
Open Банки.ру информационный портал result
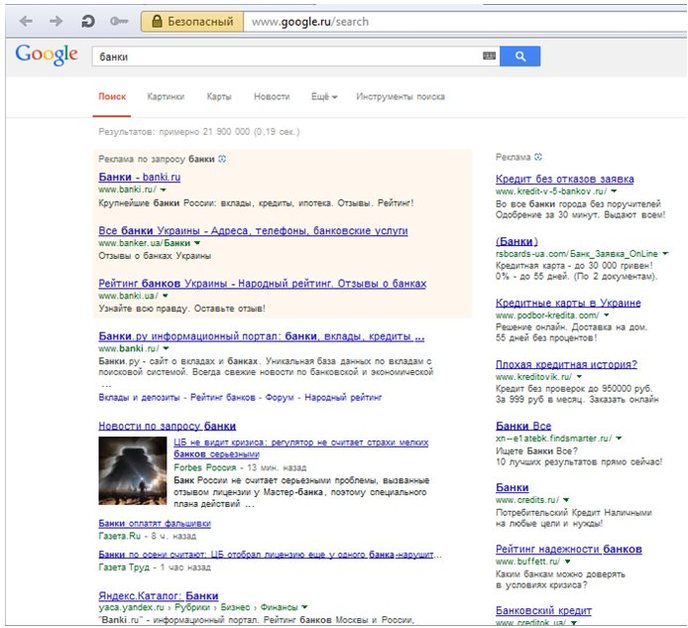pyautogui.click(x=262, y=336)
